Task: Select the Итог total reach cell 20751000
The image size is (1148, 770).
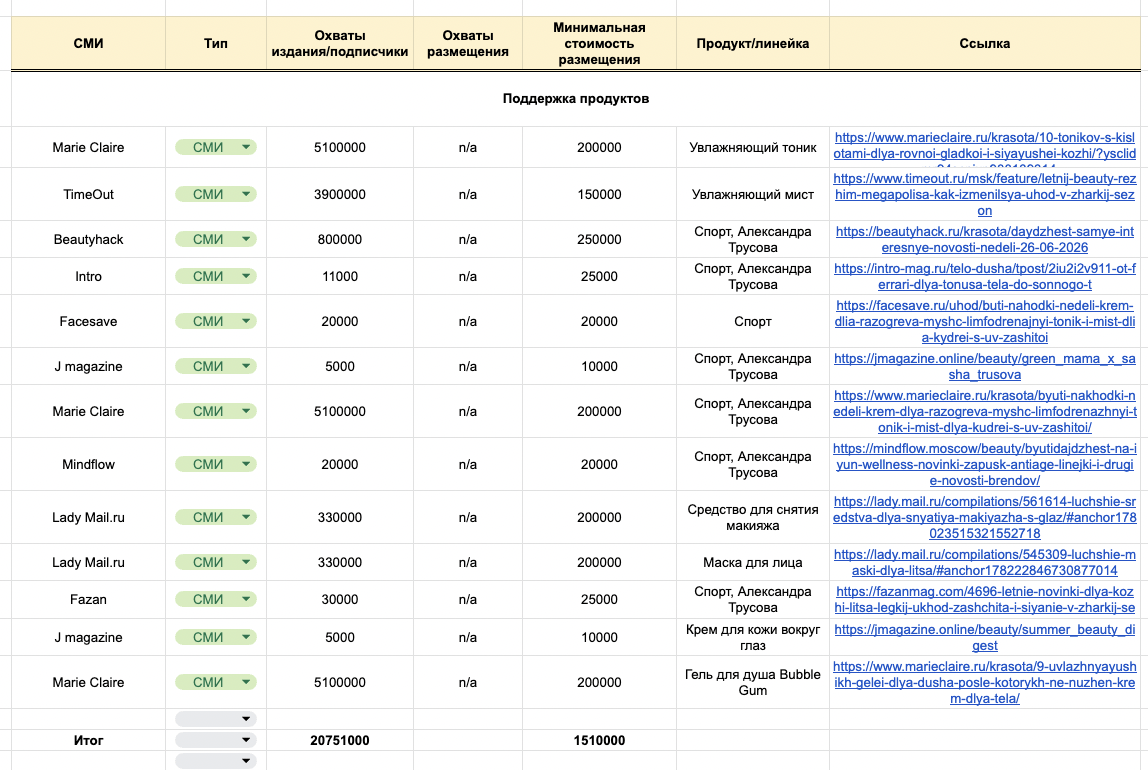Action: (x=340, y=740)
